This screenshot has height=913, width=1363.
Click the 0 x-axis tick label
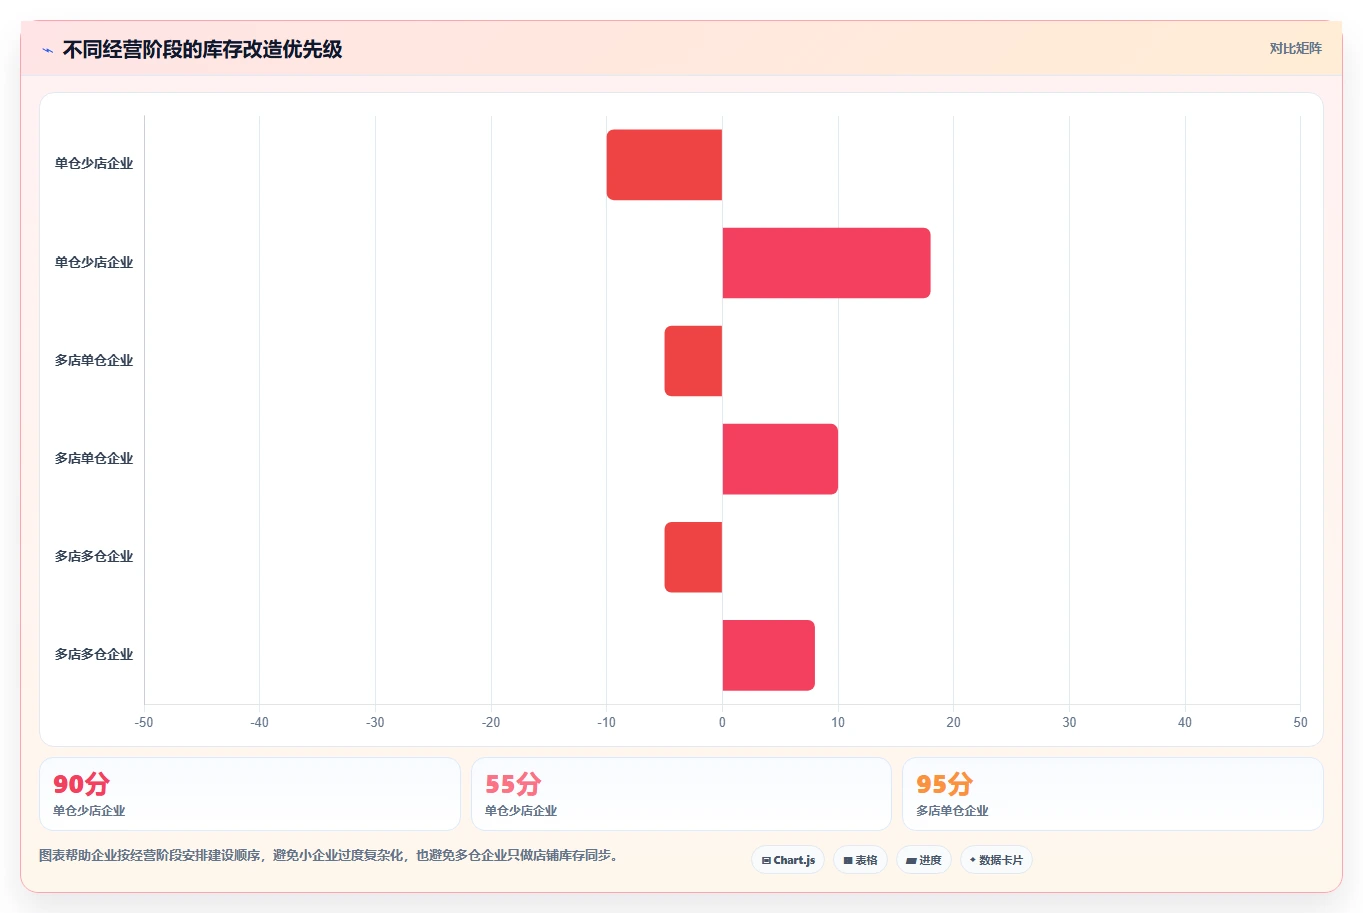(x=722, y=722)
